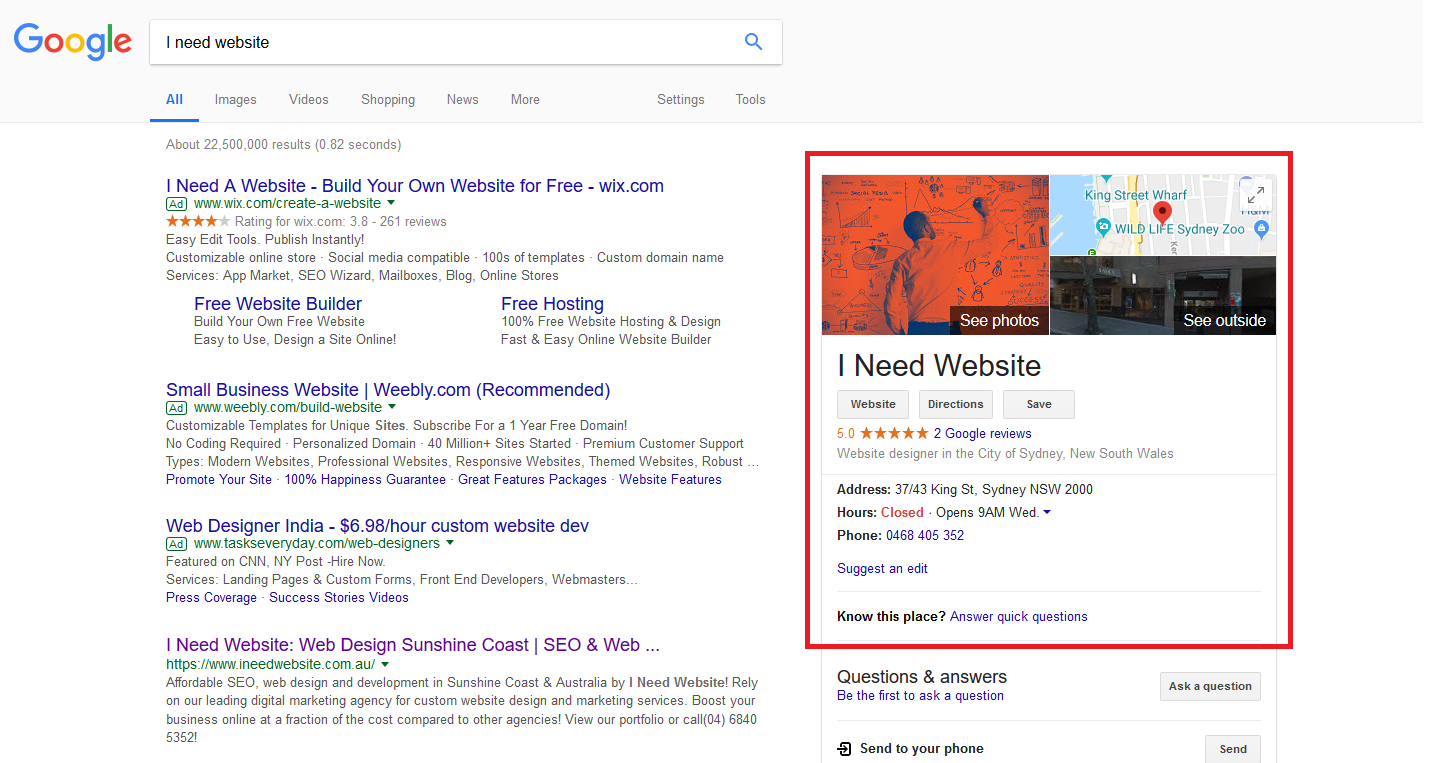Switch to the Images tab

235,100
